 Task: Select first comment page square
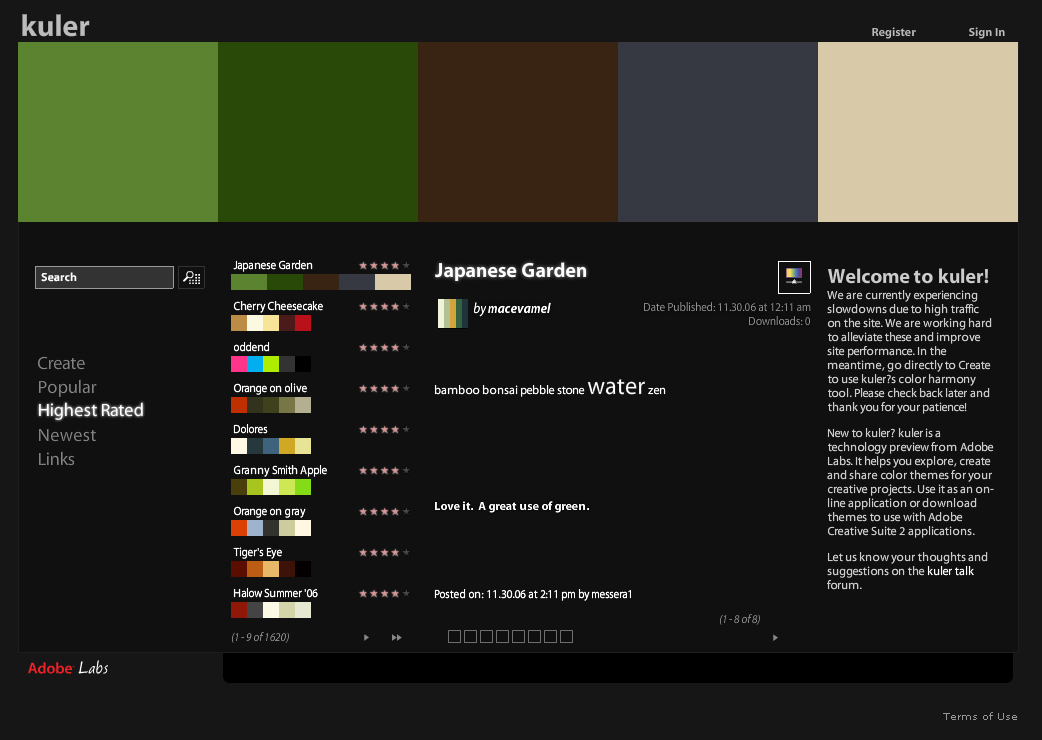[455, 636]
